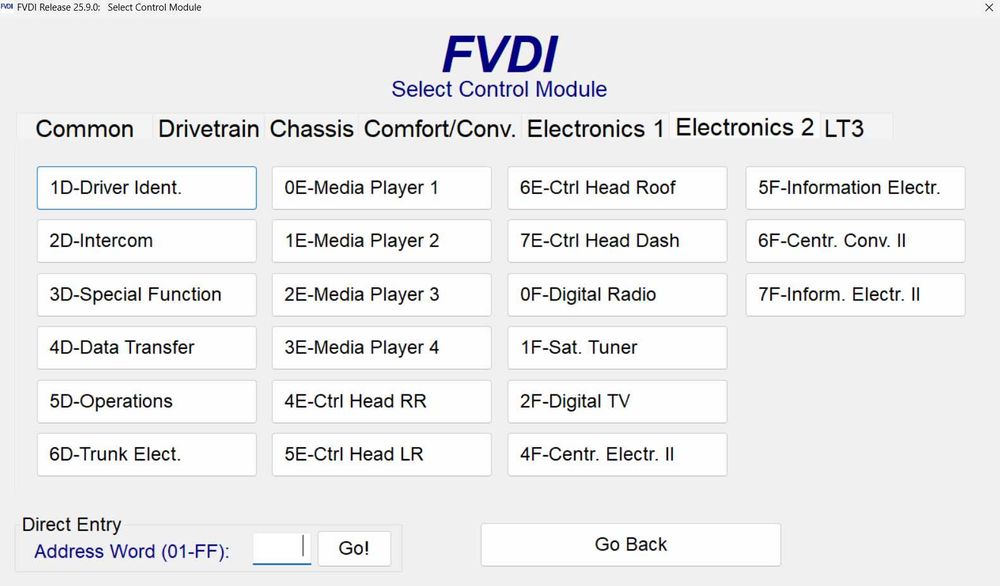The image size is (1000, 586).
Task: Open 4E-Ctrl Head RR module
Action: [x=382, y=401]
